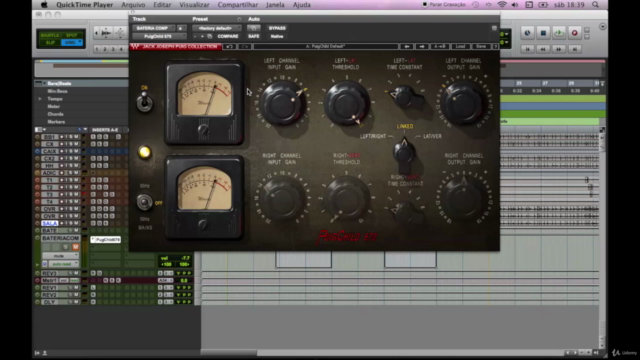Adjust the Left Threshold knob

[x=347, y=103]
